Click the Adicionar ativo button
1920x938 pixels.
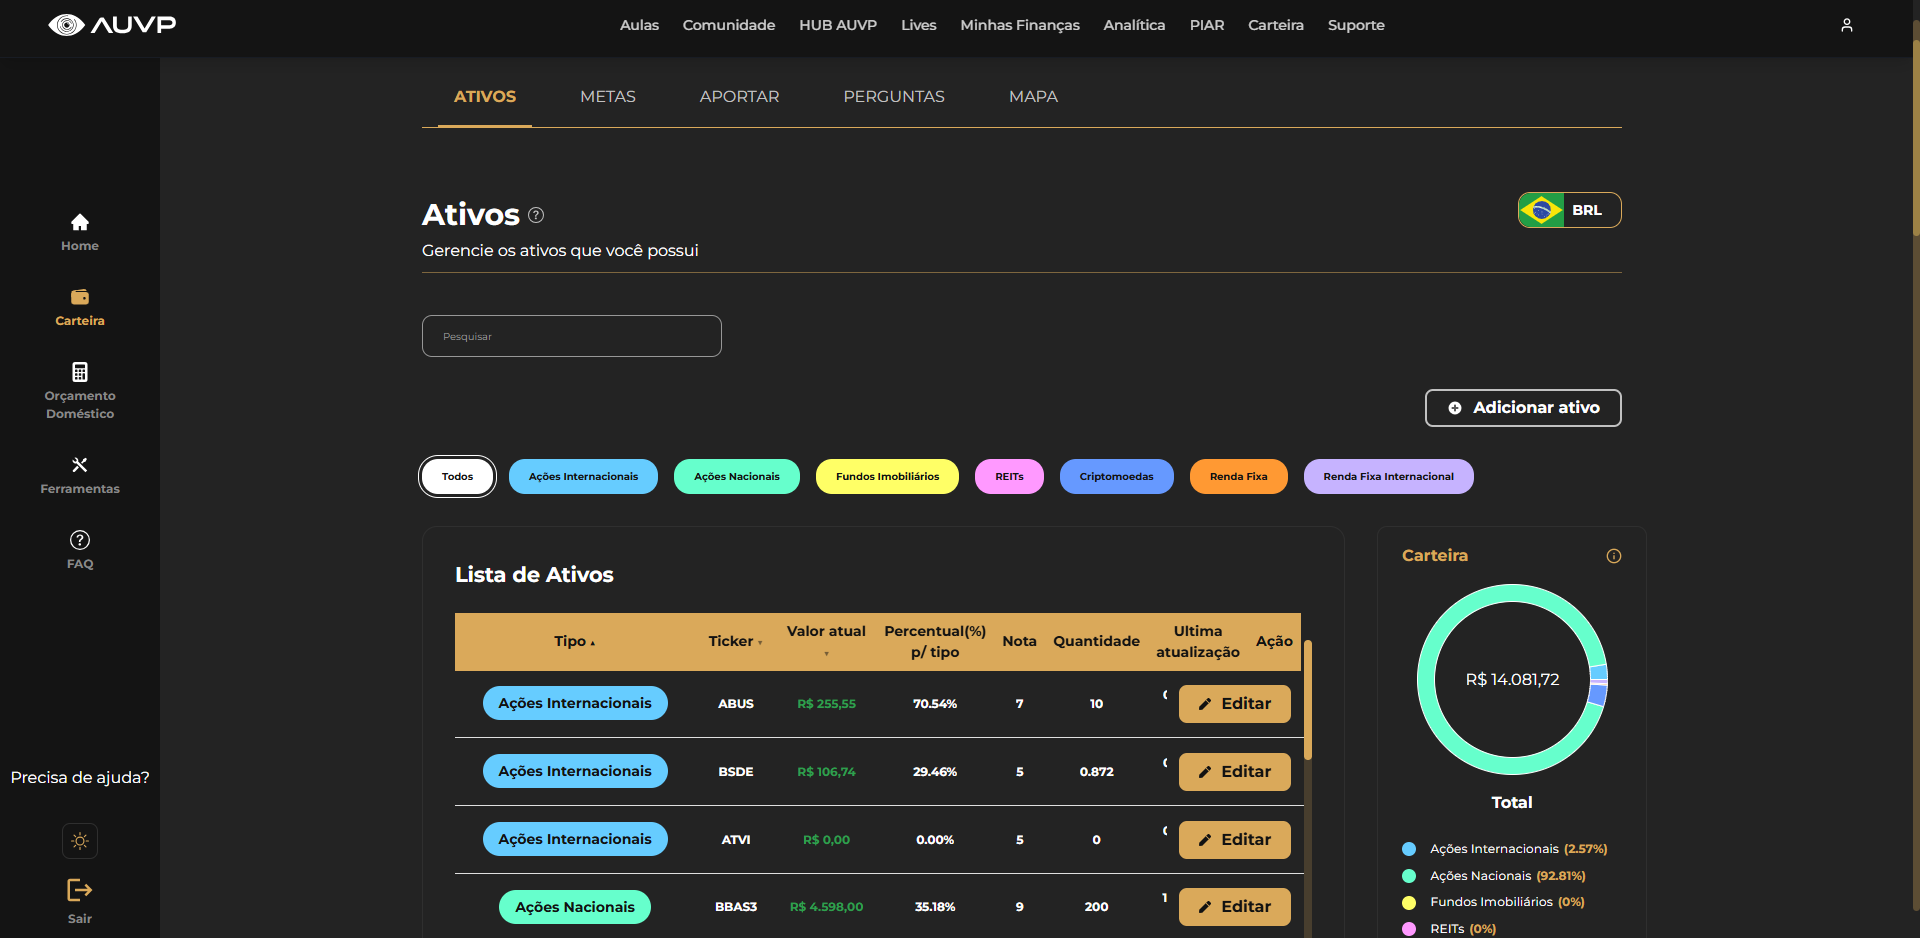click(1523, 408)
